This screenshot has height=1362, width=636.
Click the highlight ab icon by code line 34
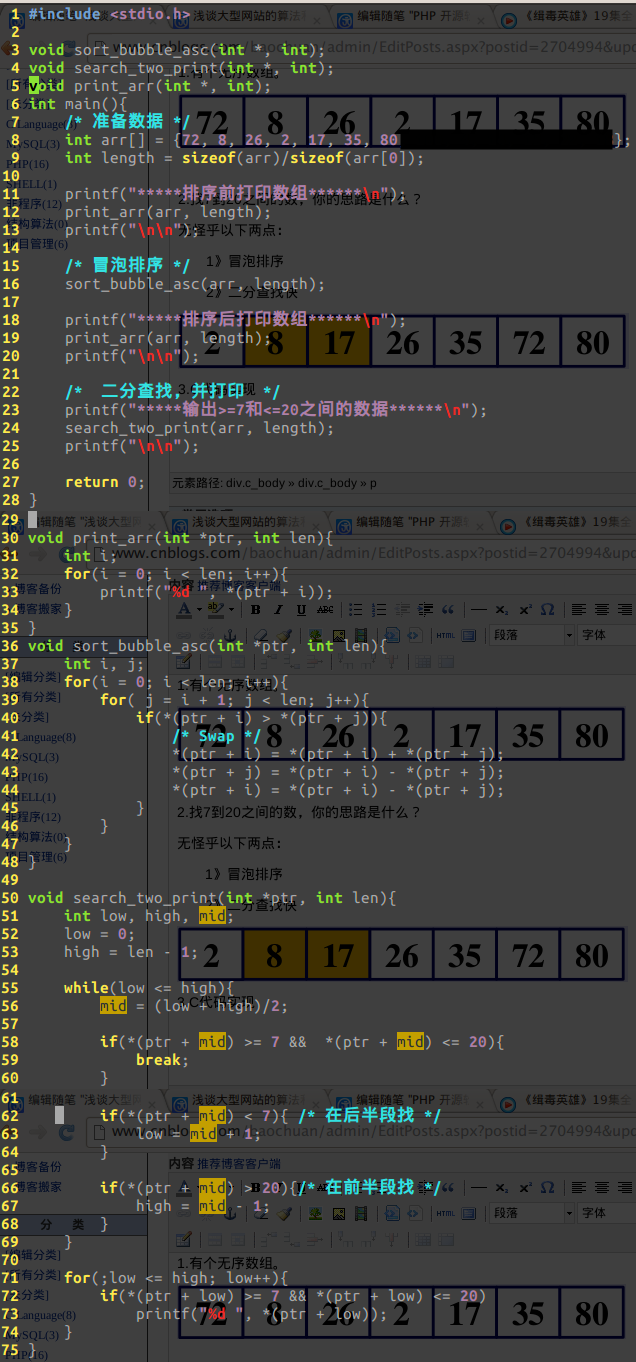(214, 609)
